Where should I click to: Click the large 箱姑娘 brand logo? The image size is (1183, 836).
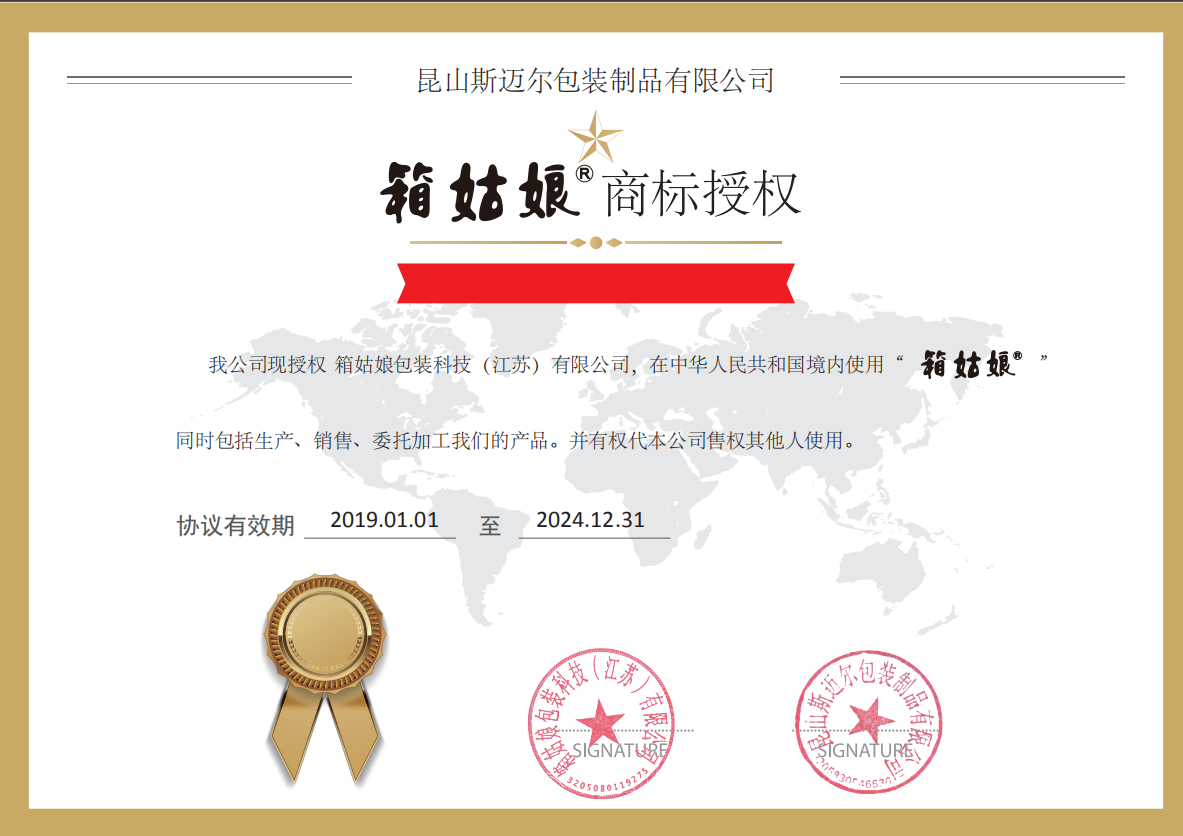click(x=479, y=192)
